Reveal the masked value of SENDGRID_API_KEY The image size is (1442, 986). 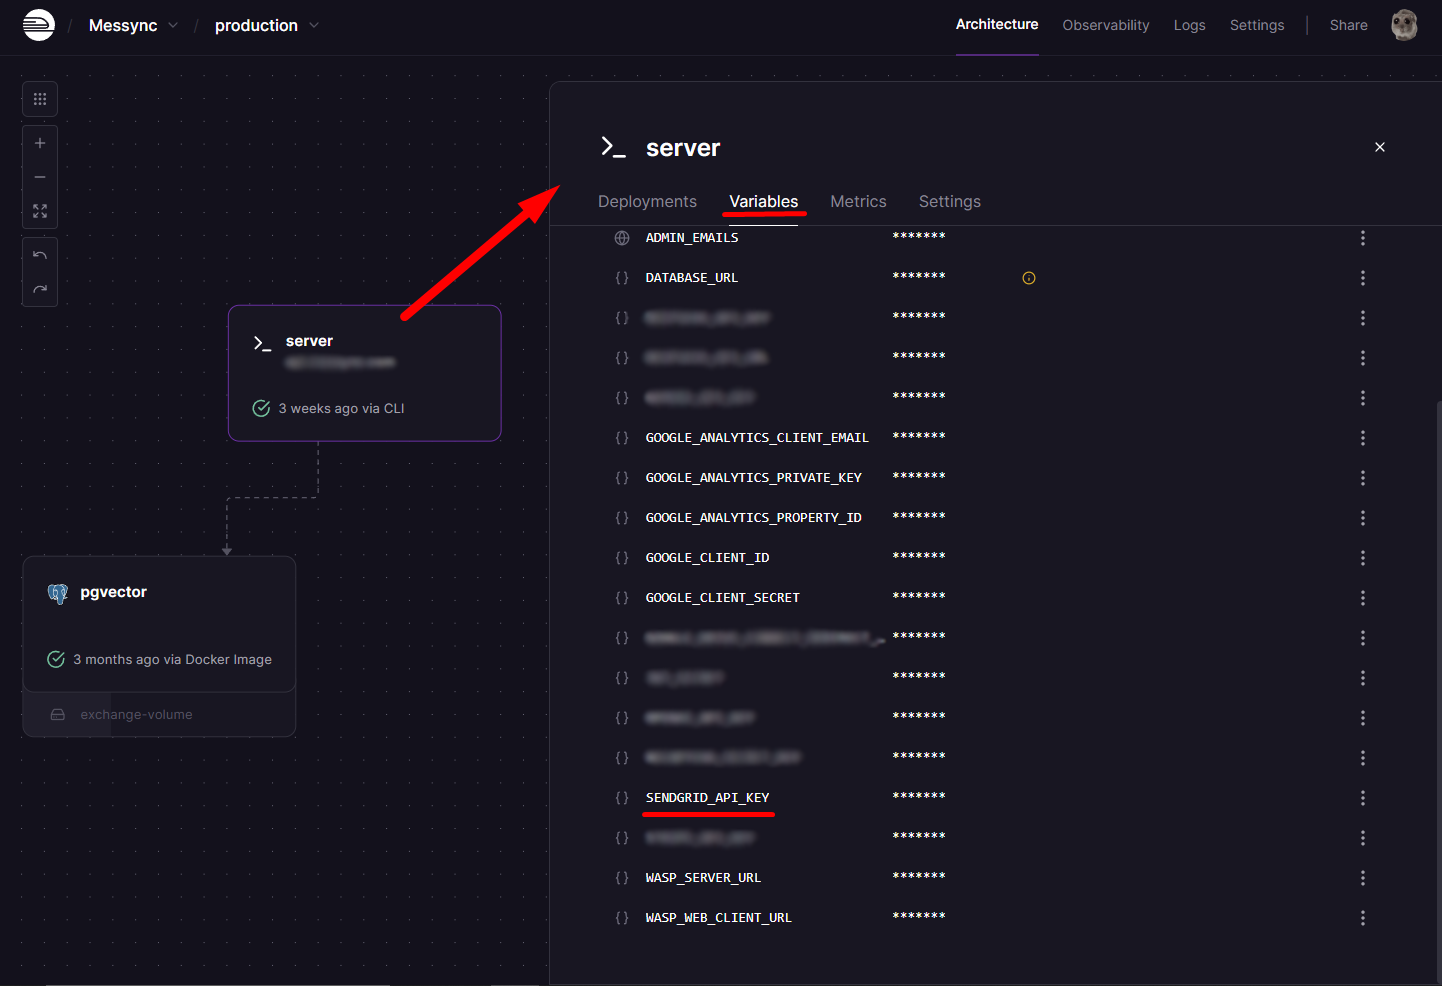(x=919, y=797)
